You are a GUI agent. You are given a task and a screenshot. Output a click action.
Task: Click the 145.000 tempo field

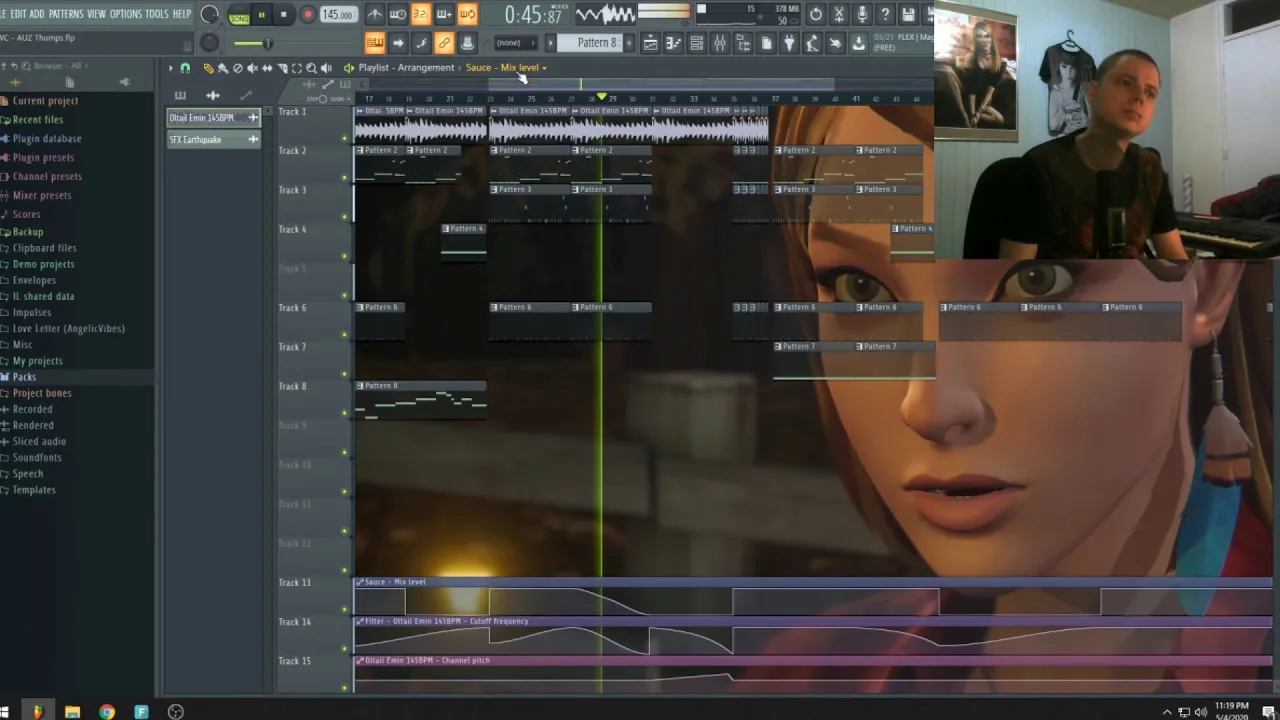click(339, 15)
